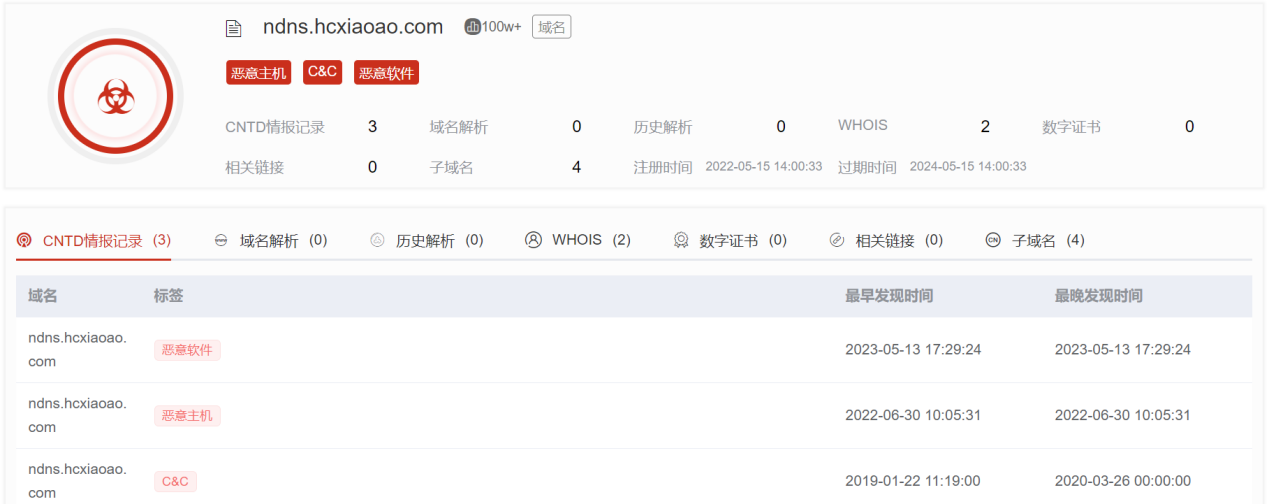Click the red C&C tag in header

(x=323, y=72)
